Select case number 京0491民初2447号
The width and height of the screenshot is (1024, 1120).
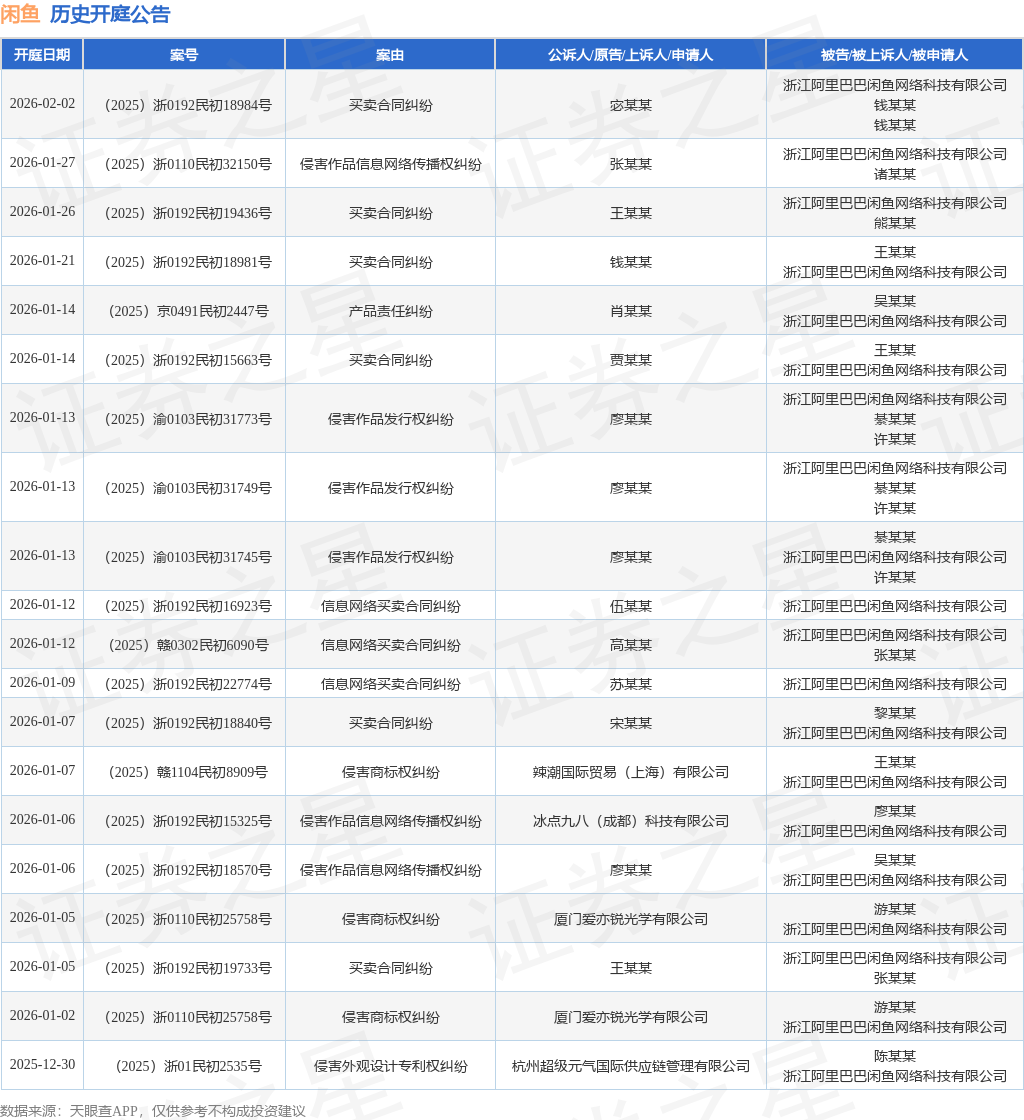click(188, 311)
